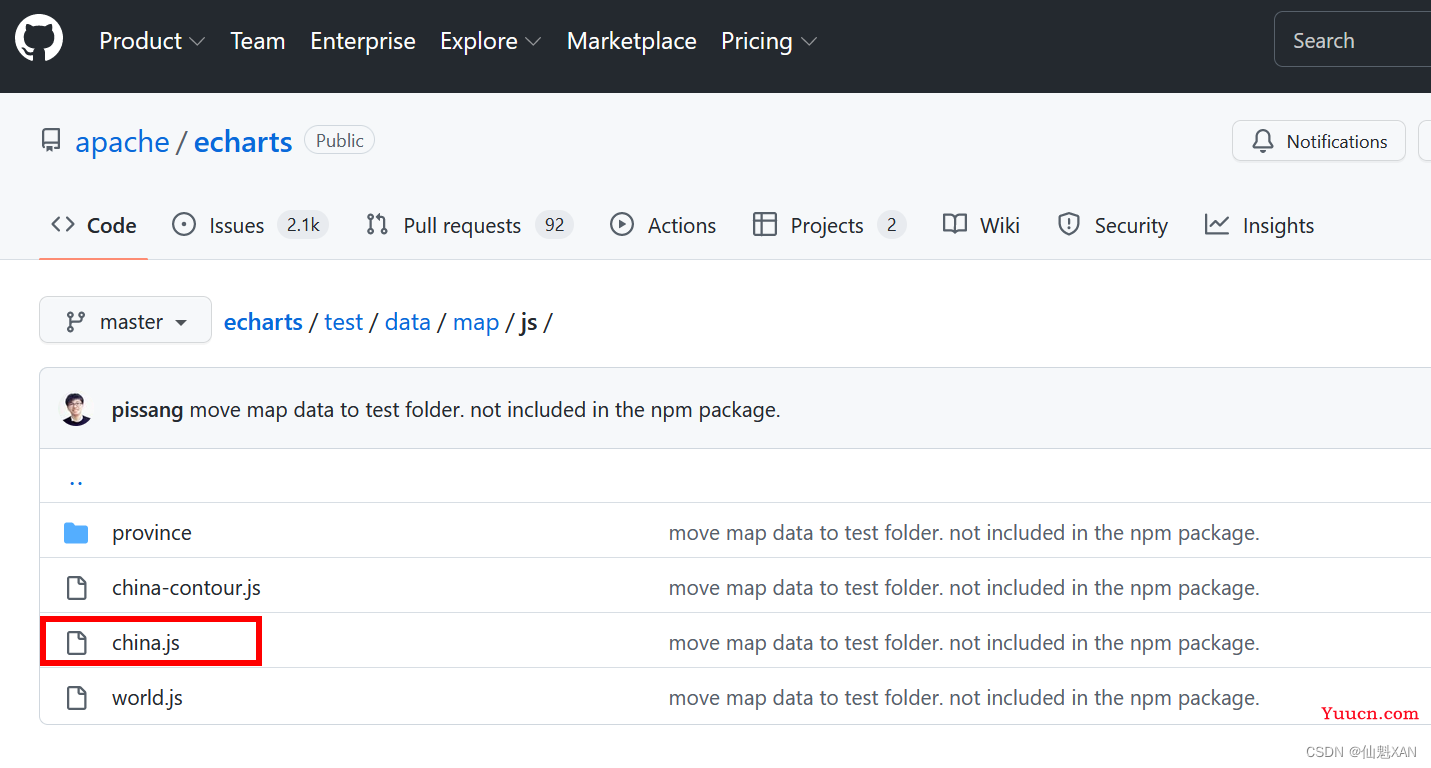This screenshot has width=1431, height=768.
Task: Open commit message in china.js row
Action: 964,643
